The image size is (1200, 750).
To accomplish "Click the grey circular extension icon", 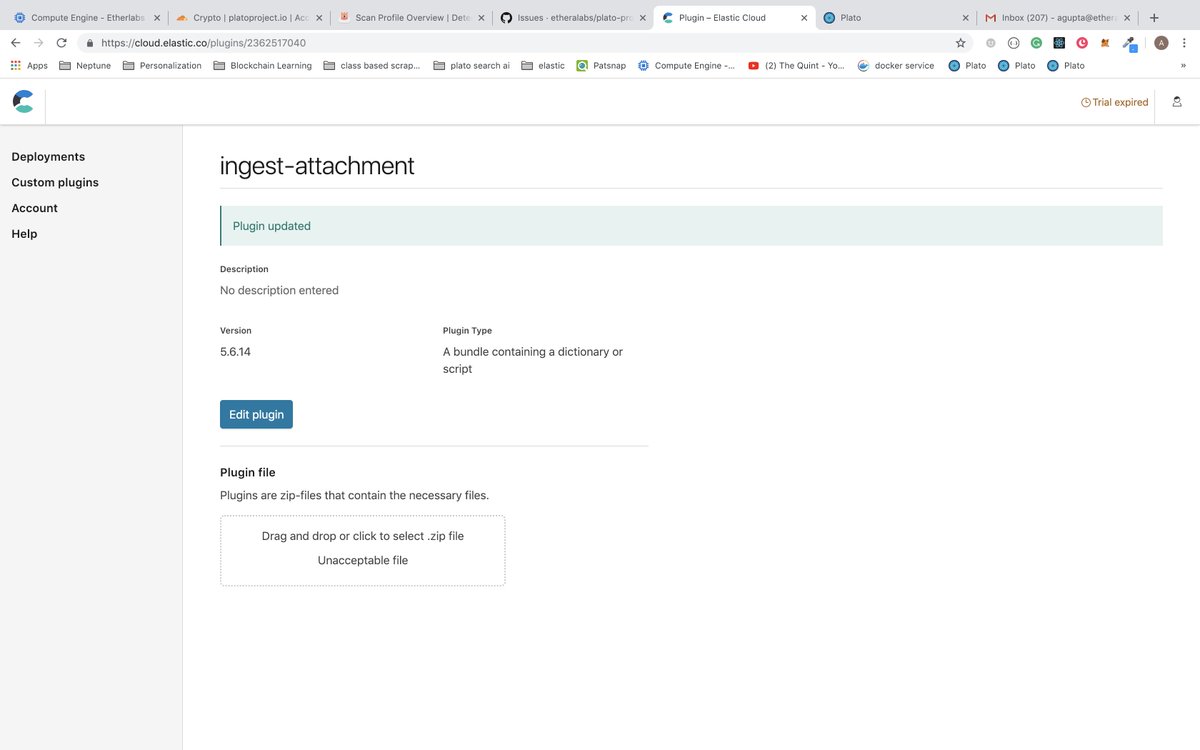I will [x=990, y=43].
